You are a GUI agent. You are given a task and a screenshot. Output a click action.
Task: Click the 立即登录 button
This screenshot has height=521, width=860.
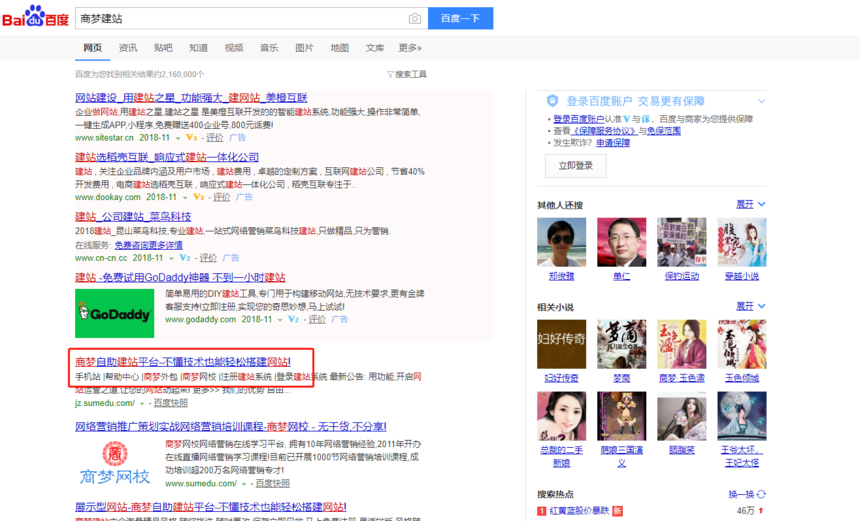tap(575, 166)
